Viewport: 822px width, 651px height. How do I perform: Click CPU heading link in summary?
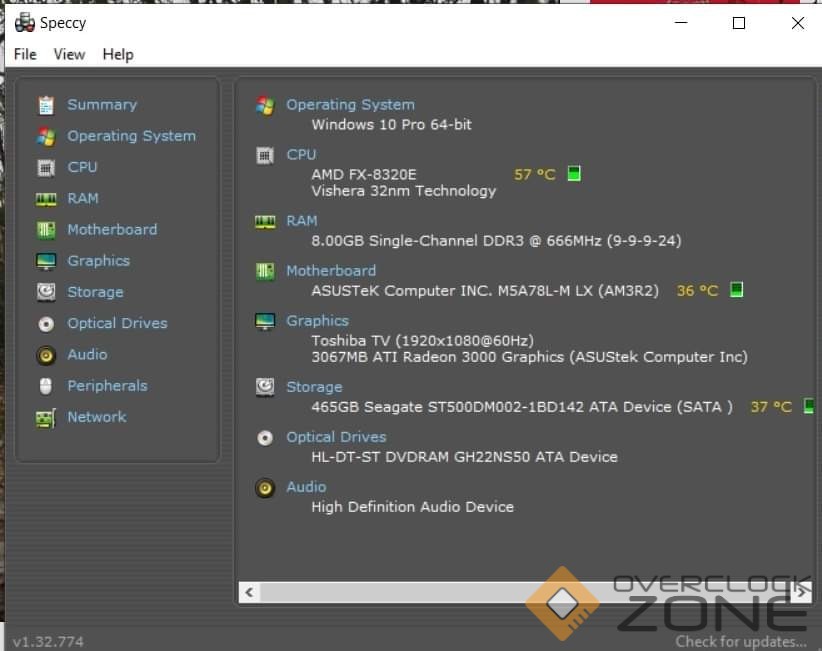click(301, 155)
